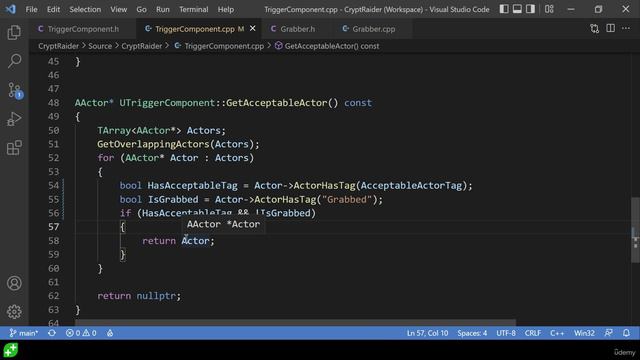The height and width of the screenshot is (360, 640).
Task: Open the Explorer view in activity bar
Action: tap(14, 33)
